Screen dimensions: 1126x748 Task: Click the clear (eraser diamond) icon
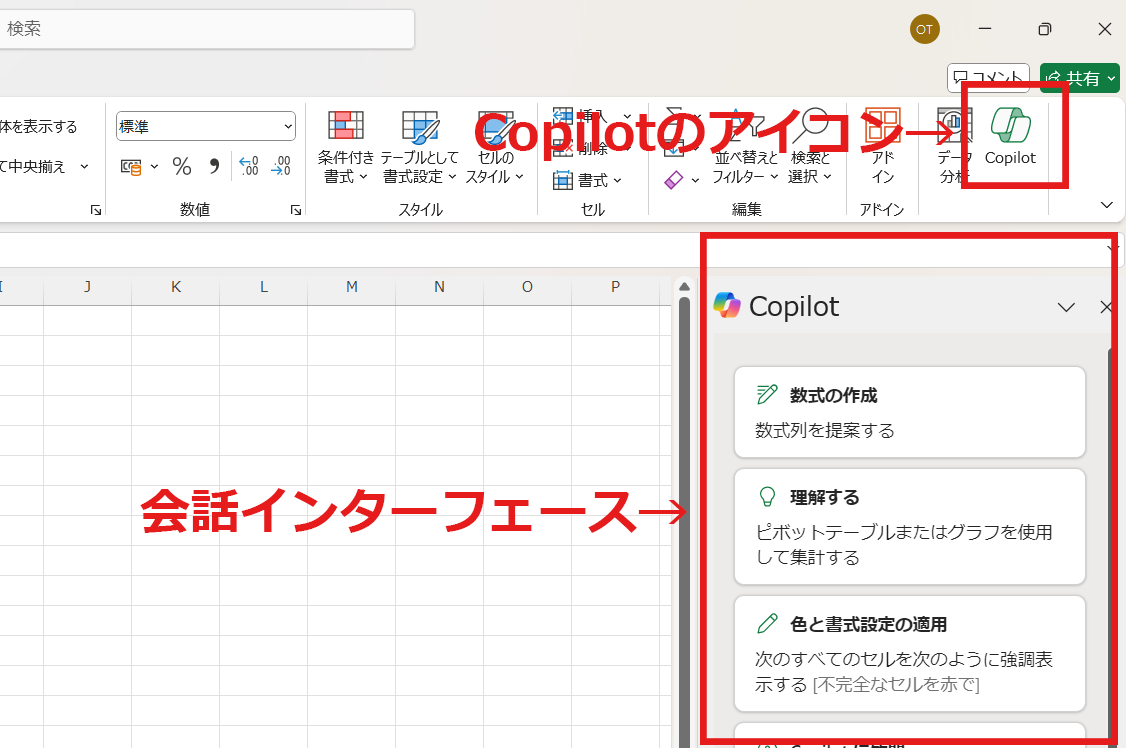click(674, 179)
